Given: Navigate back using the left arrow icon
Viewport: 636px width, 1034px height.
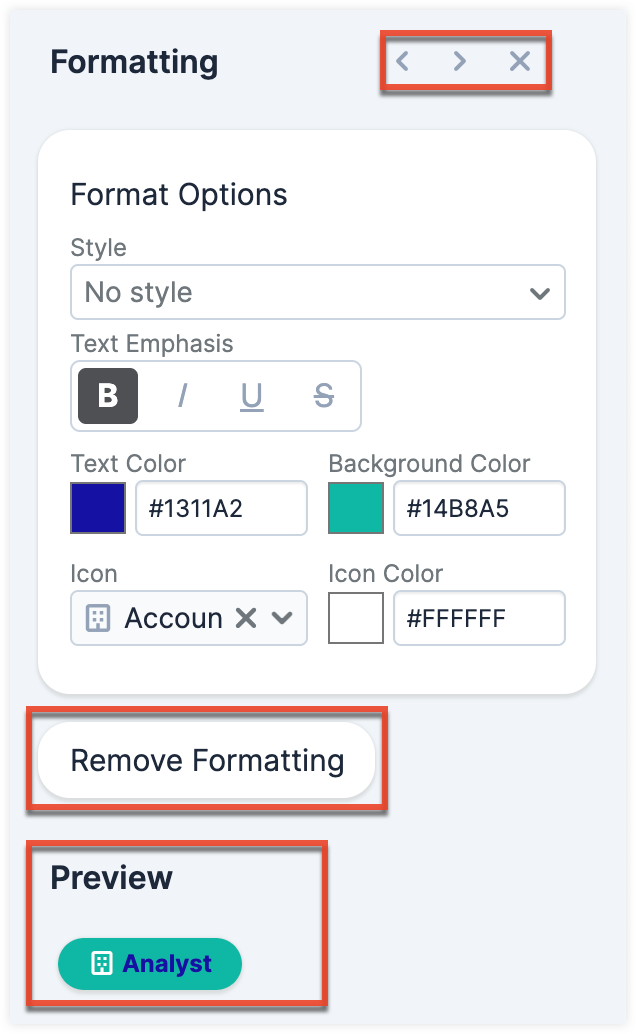Looking at the screenshot, I should tap(402, 61).
